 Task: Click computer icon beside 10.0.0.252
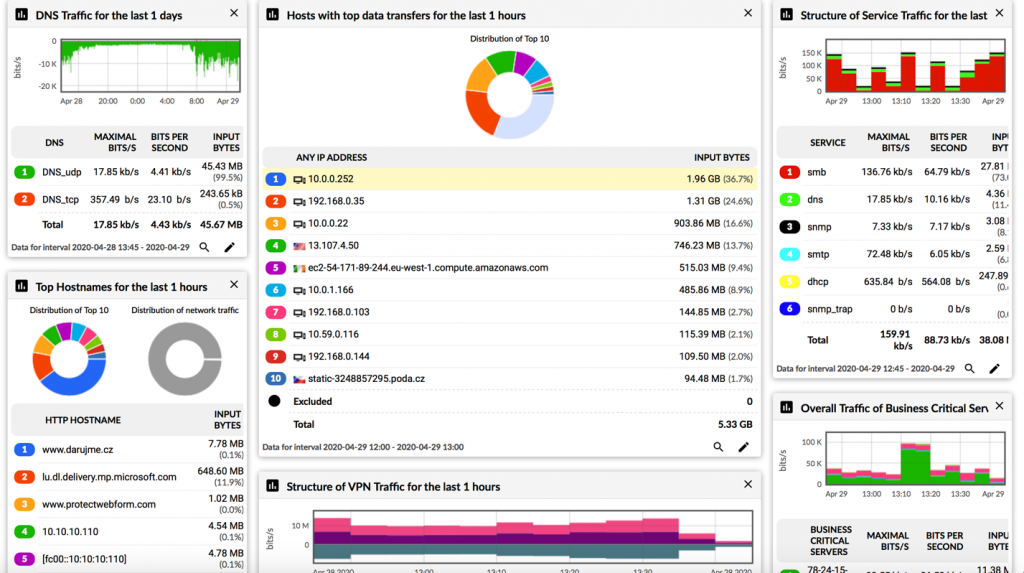click(x=299, y=179)
